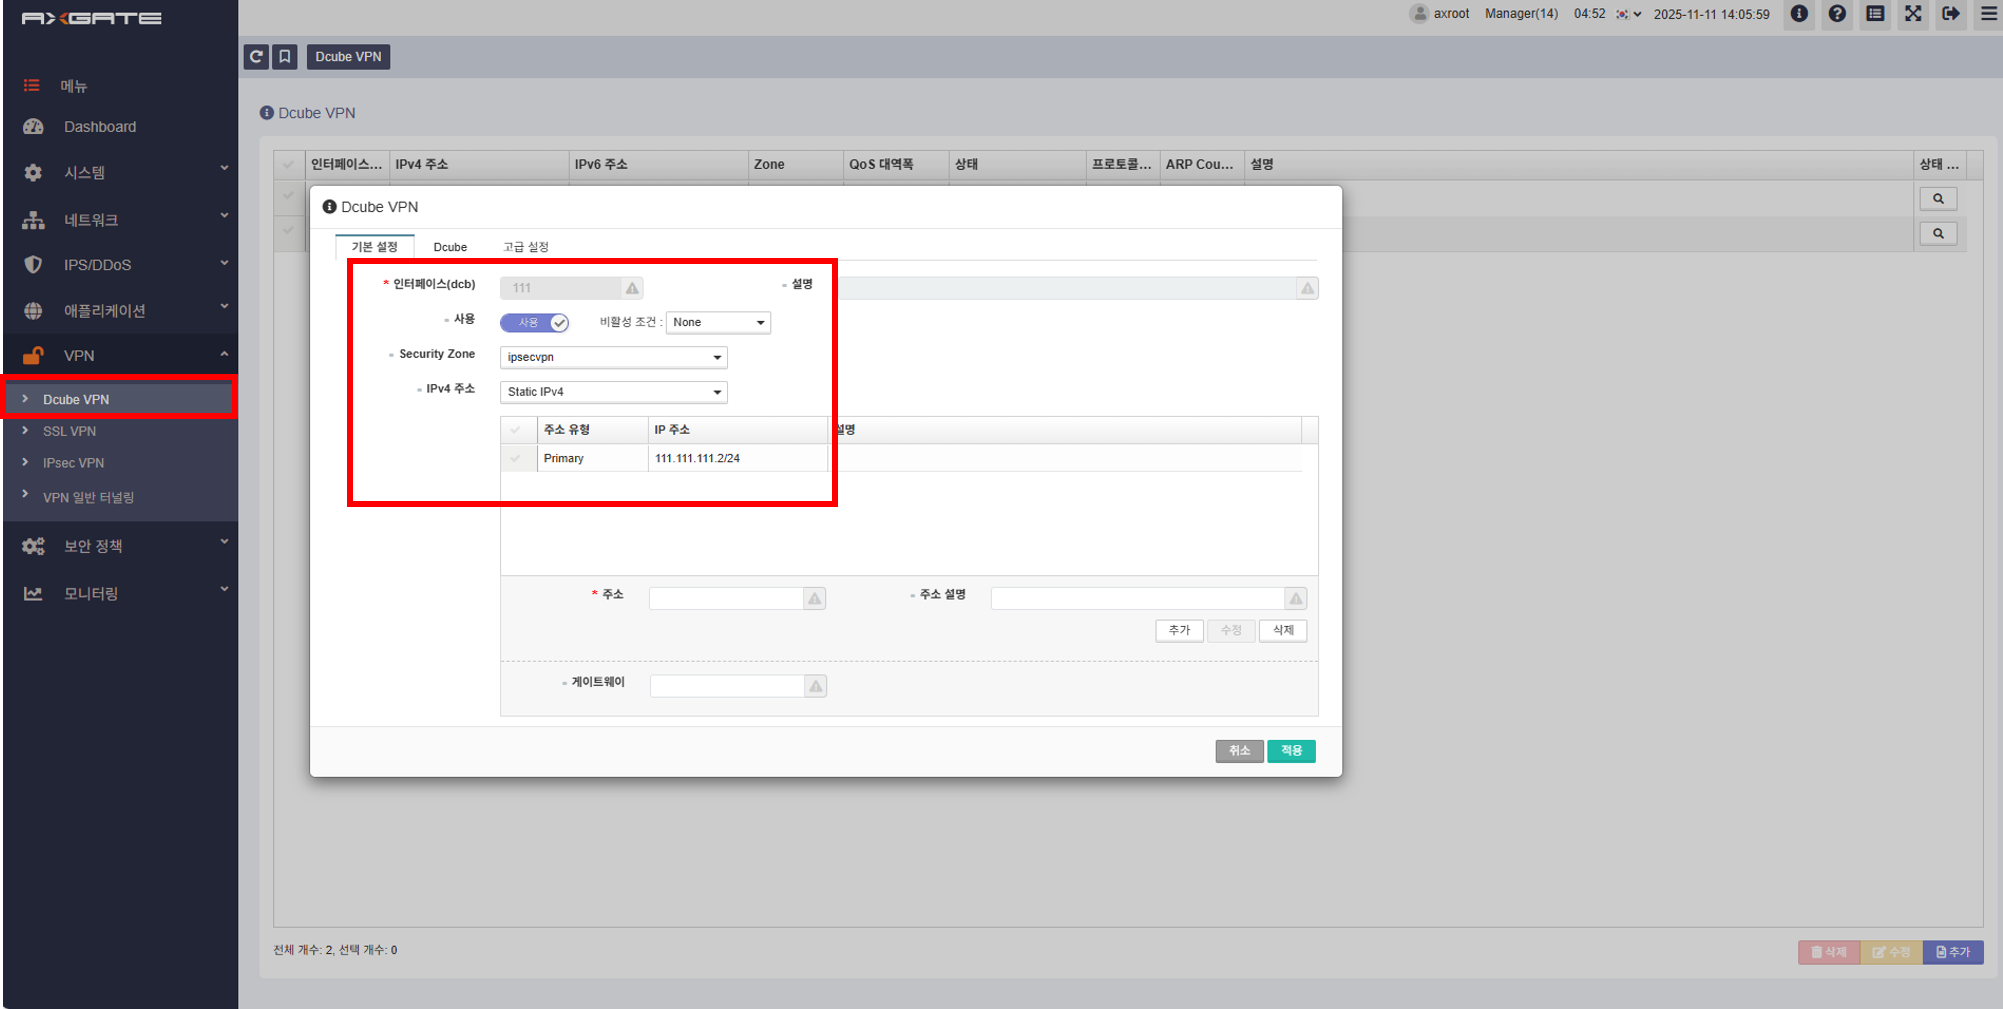The image size is (2003, 1009).
Task: Select Dcube VPN in the sidebar
Action: coord(120,399)
